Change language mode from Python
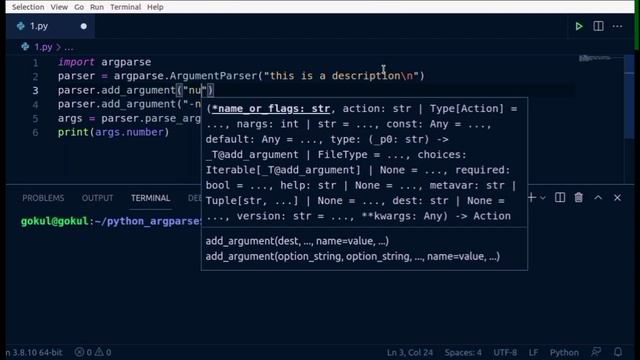640x360 pixels. pyautogui.click(x=564, y=352)
